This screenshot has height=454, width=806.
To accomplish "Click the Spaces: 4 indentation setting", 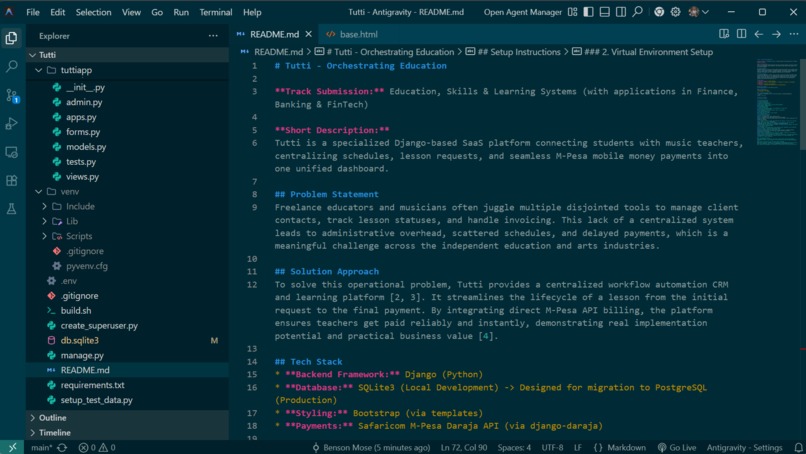I will pyautogui.click(x=514, y=447).
